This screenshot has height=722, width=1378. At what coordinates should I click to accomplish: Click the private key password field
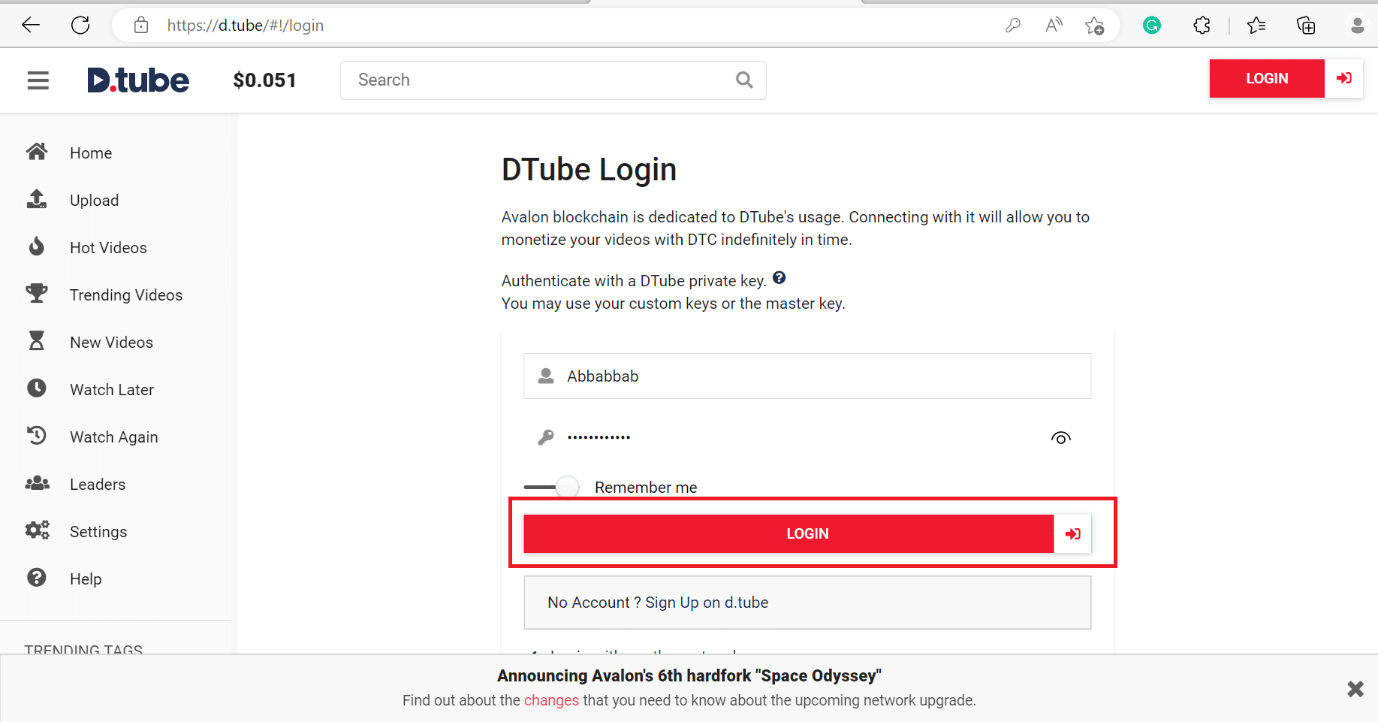pos(807,437)
